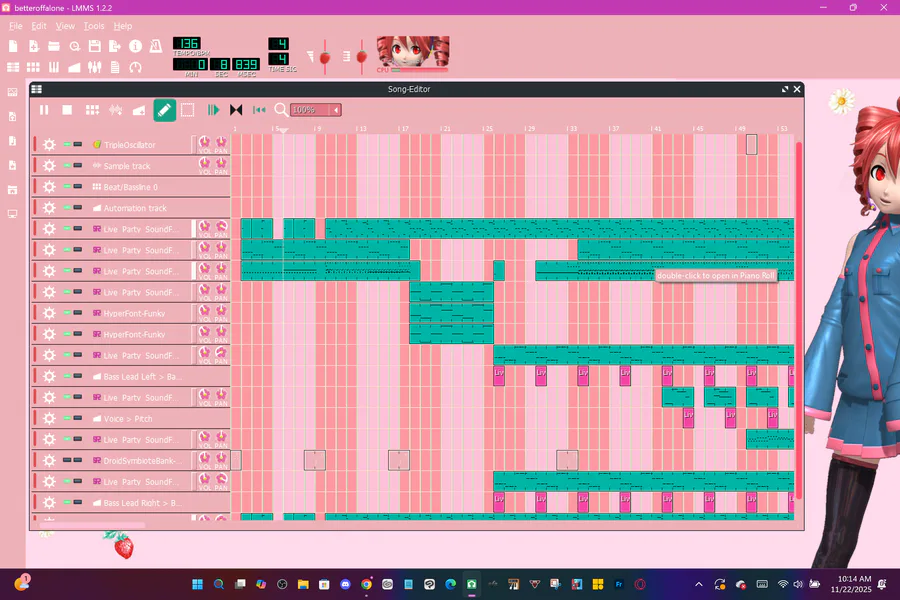Mute the TripleOscillator track
This screenshot has width=900, height=600.
pos(67,144)
